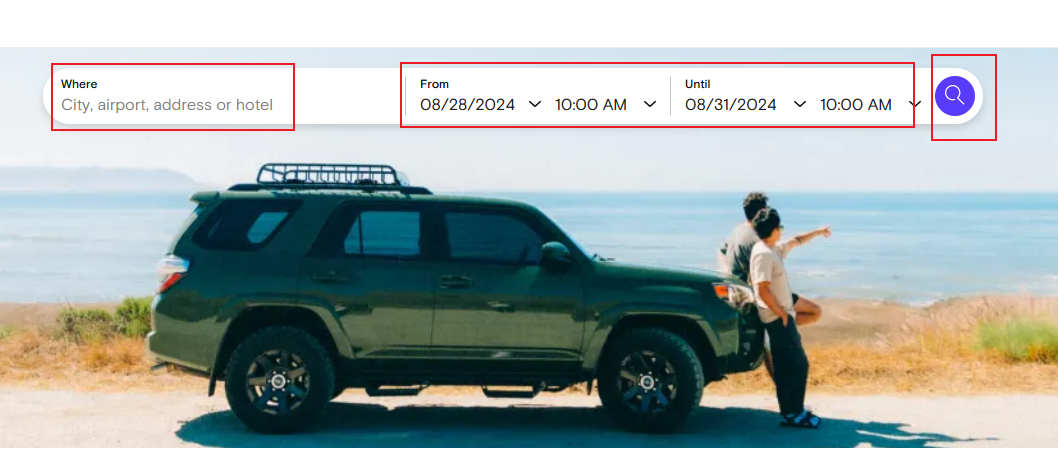Open the Until time 10:00 AM selector
The width and height of the screenshot is (1058, 450).
pos(856,105)
